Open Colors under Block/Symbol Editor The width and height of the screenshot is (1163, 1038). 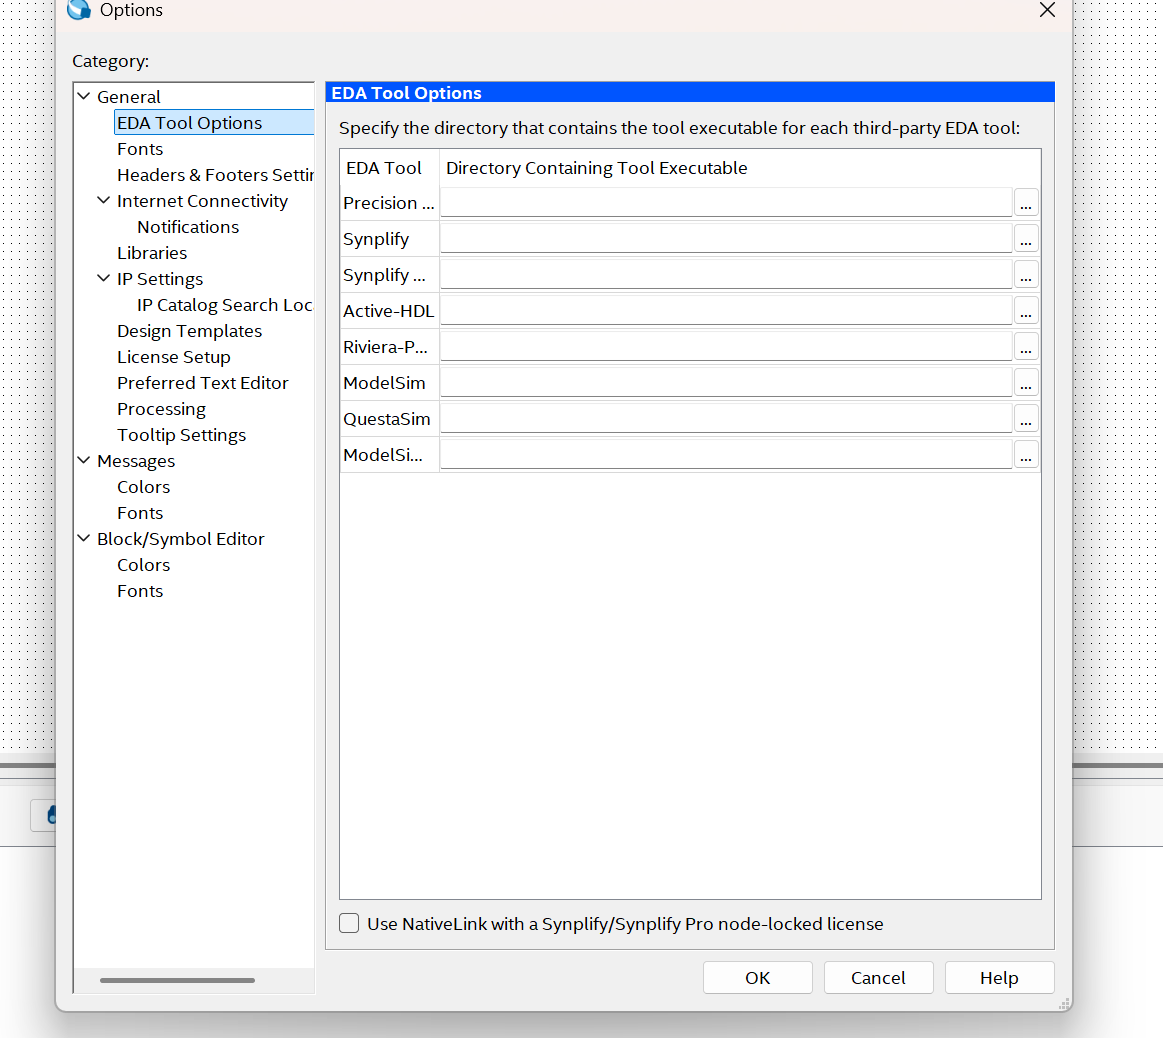point(144,565)
